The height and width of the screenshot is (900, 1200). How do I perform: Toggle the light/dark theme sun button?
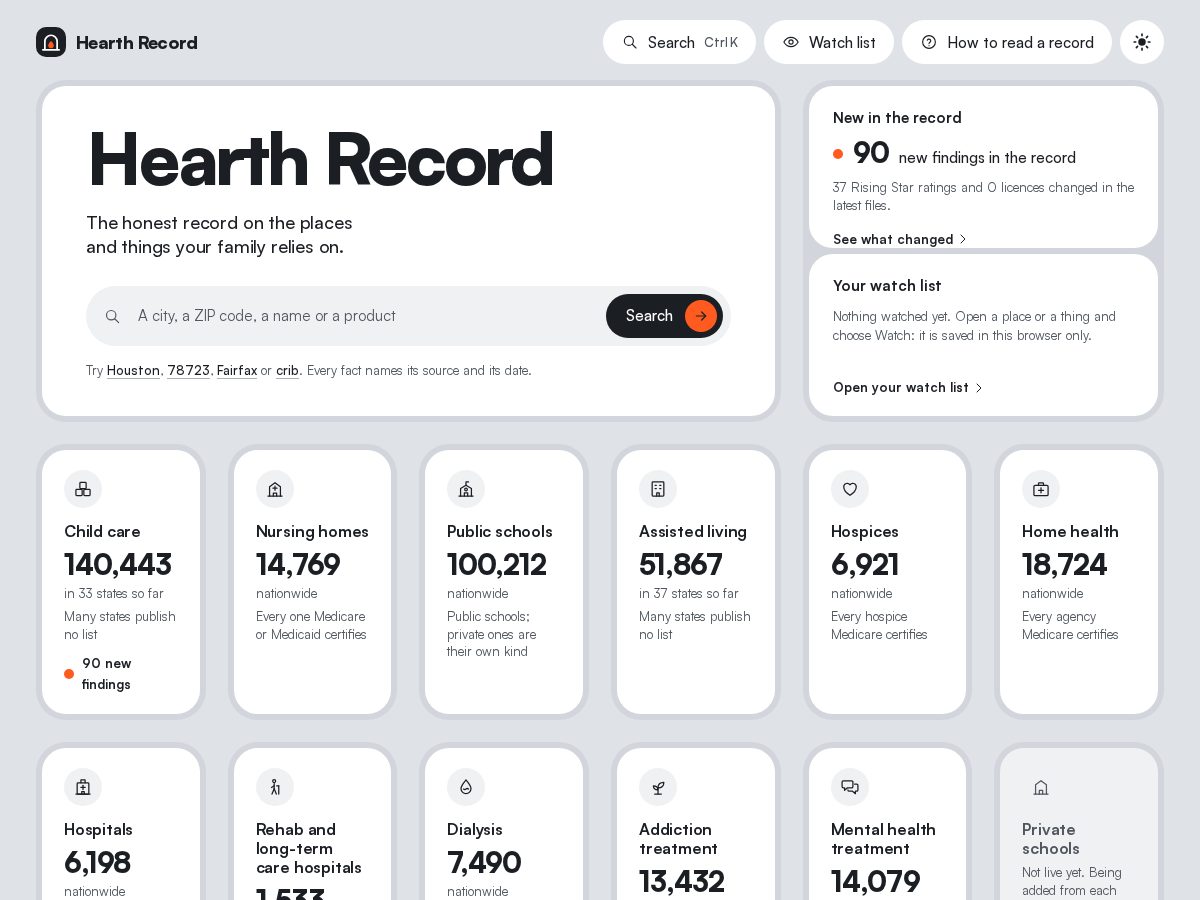coord(1142,42)
